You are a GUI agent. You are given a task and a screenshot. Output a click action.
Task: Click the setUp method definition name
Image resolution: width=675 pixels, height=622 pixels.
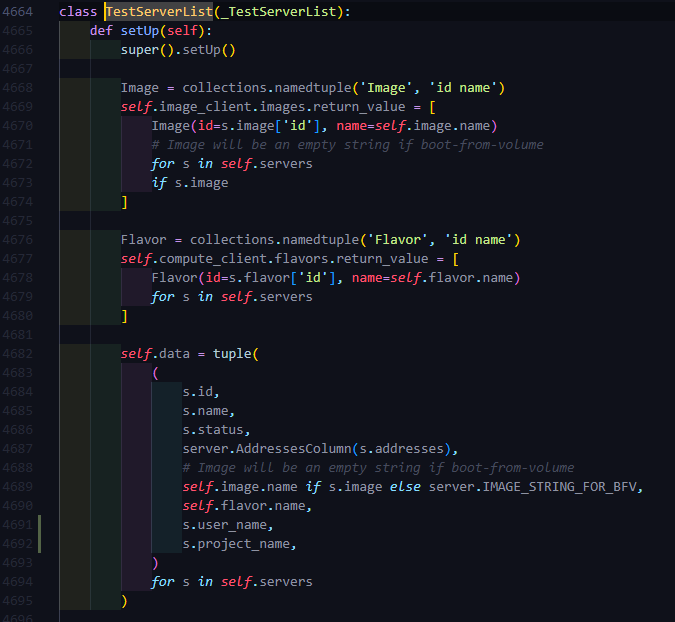coord(146,30)
